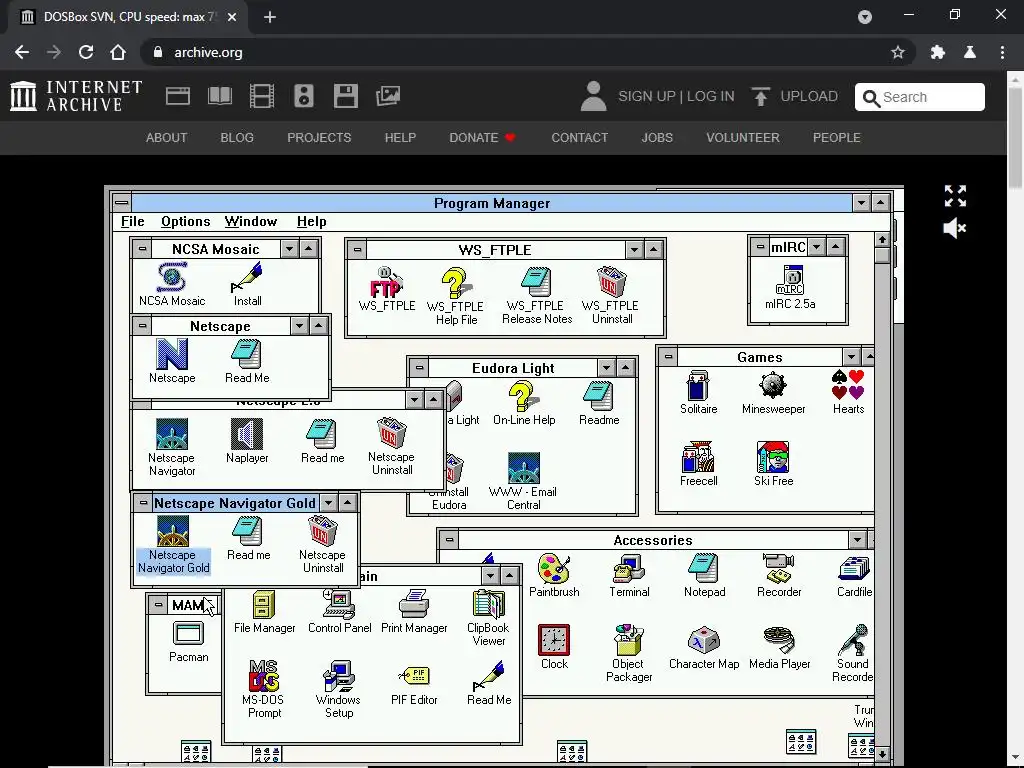Open Program Manager control menu box
Image resolution: width=1024 pixels, height=768 pixels.
(121, 202)
